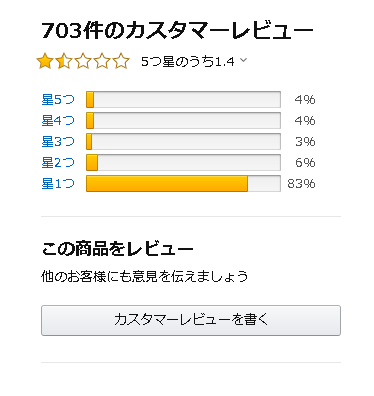
Task: Click the third empty star icon
Action: pyautogui.click(x=83, y=62)
